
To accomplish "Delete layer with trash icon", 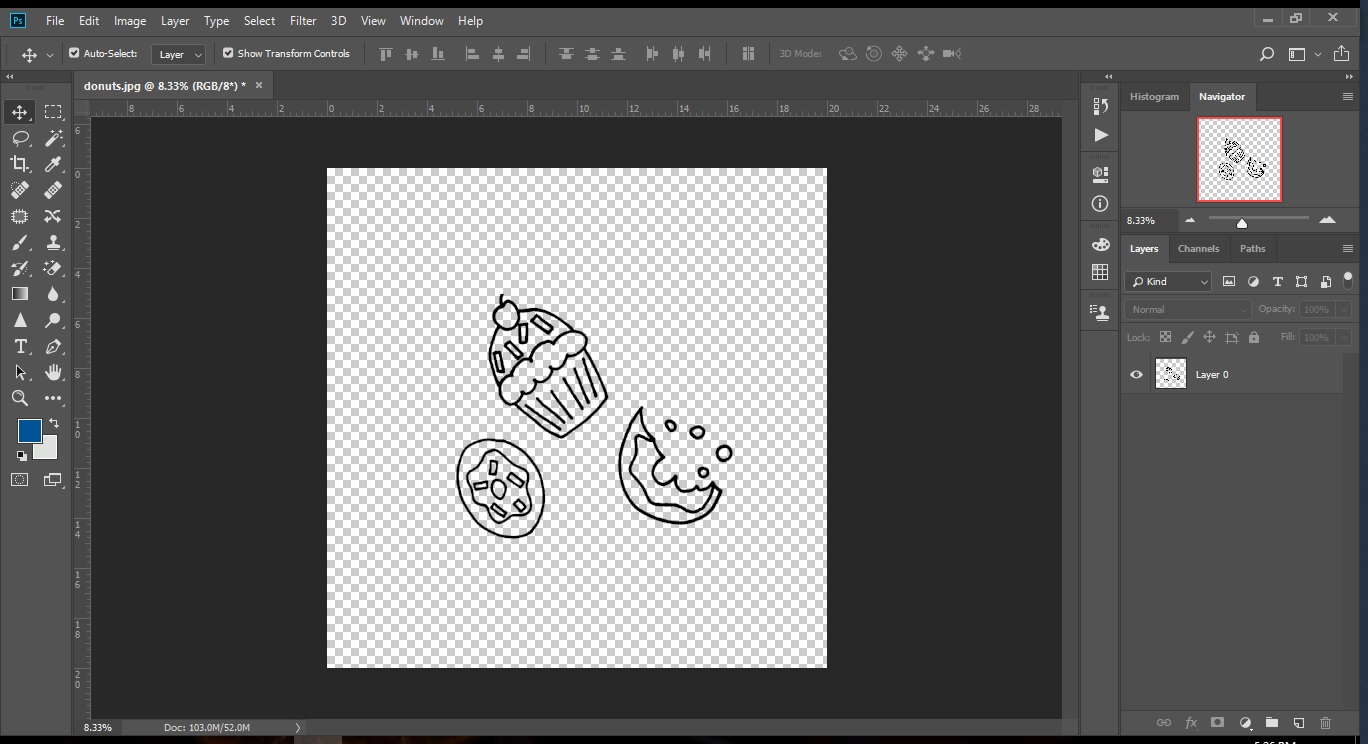I will pyautogui.click(x=1326, y=722).
